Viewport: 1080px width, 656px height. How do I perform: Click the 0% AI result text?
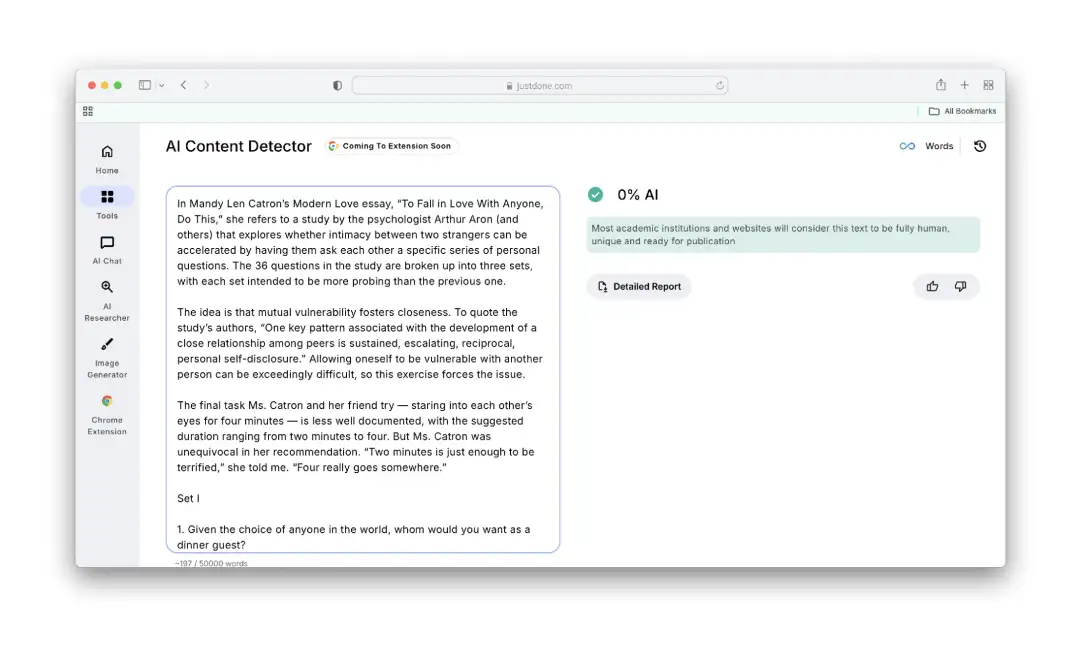(x=638, y=195)
